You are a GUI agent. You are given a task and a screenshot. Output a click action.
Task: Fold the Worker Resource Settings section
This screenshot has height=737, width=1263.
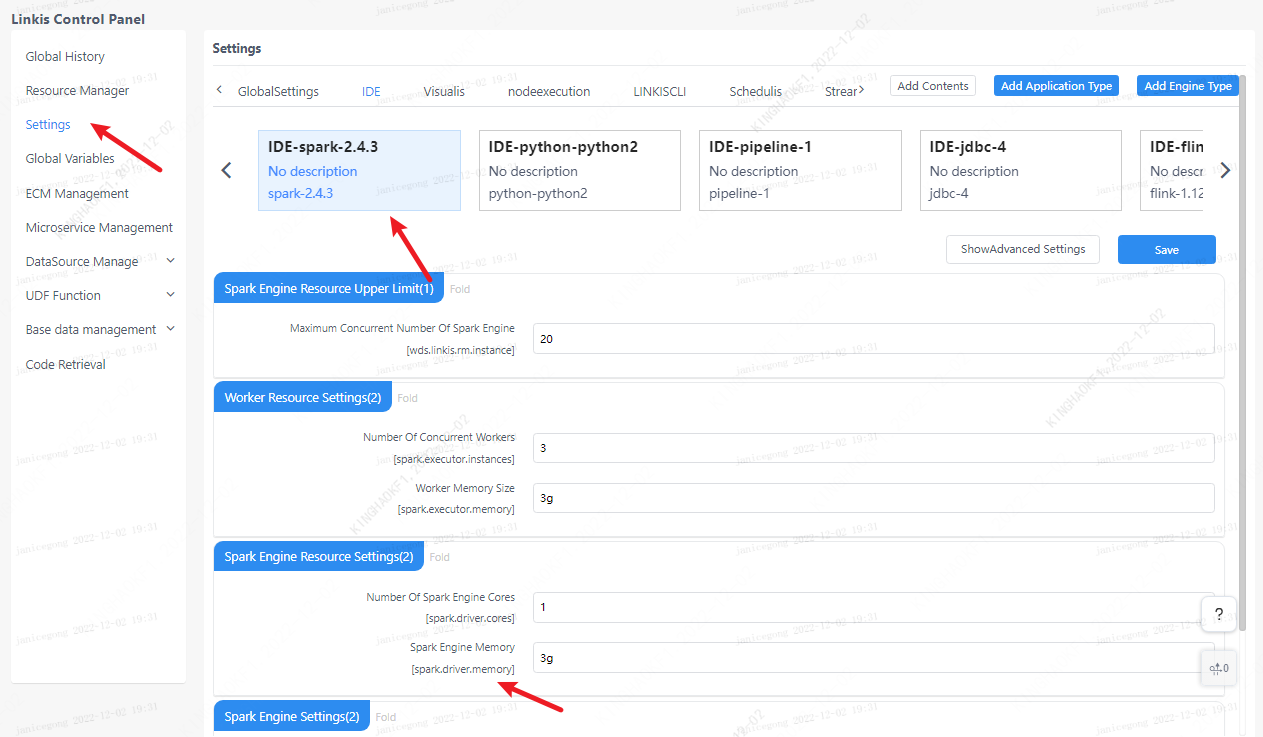coord(407,397)
